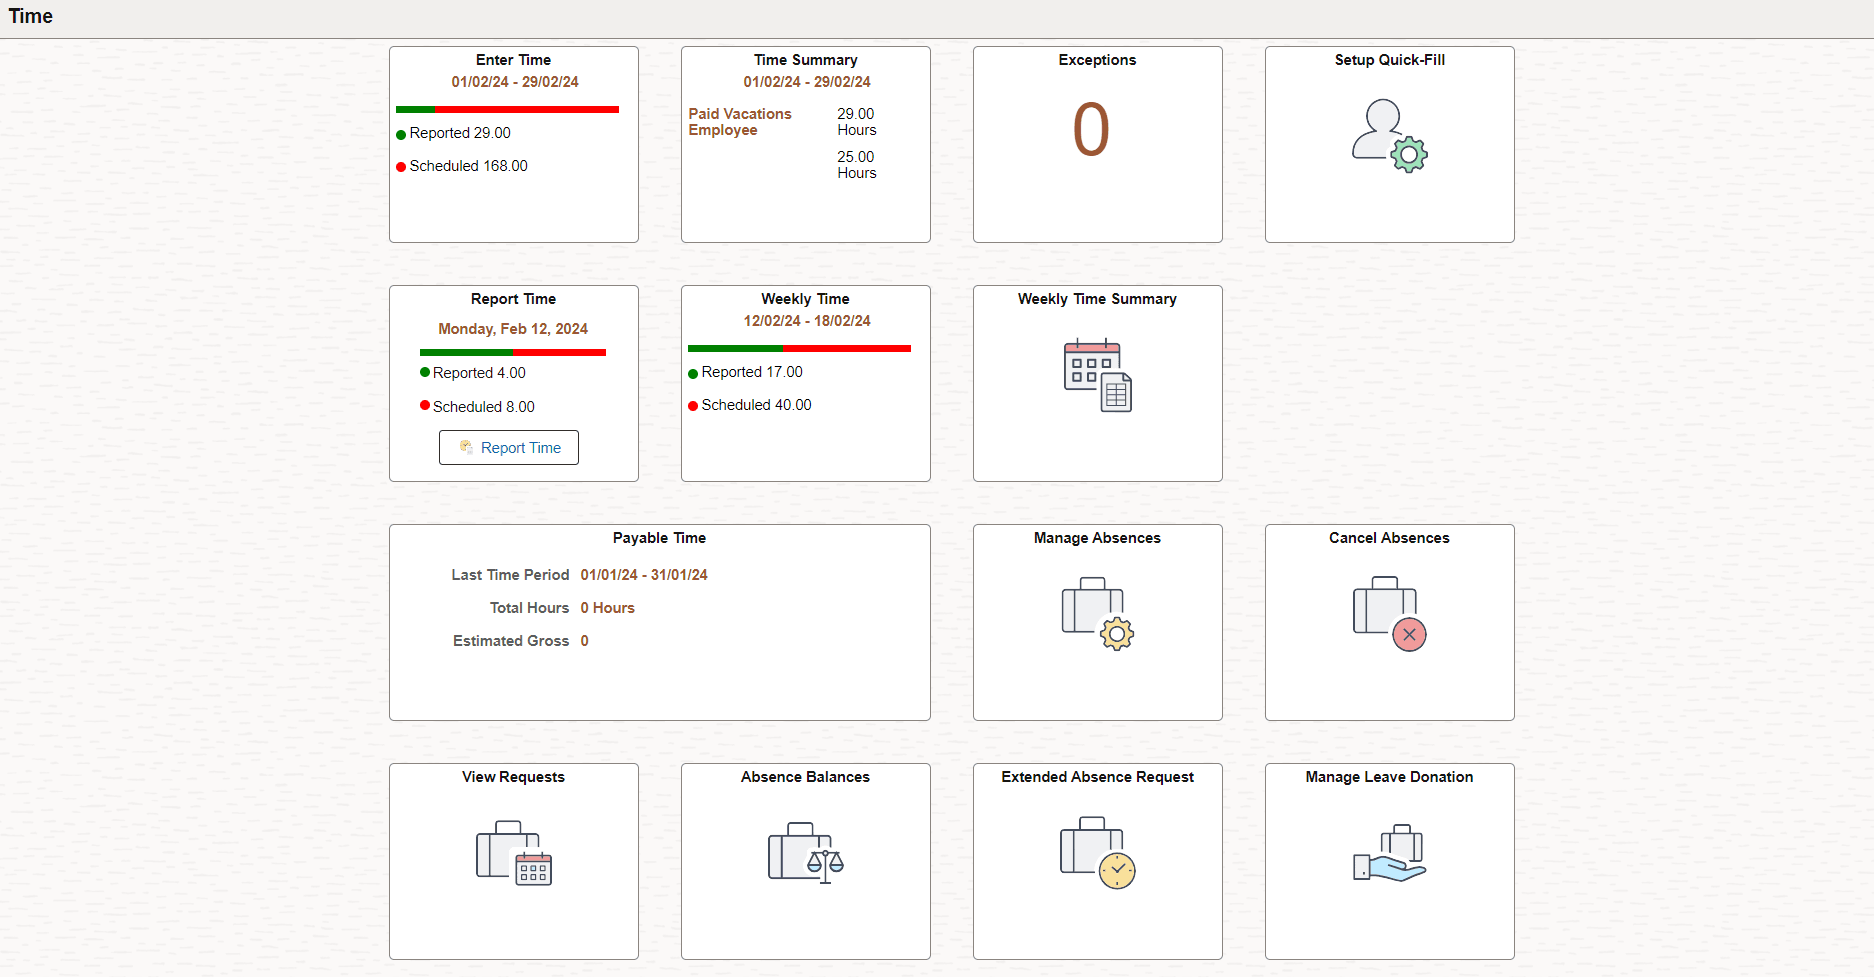1874x977 pixels.
Task: Open the View Requests suitcase calendar icon
Action: point(513,853)
